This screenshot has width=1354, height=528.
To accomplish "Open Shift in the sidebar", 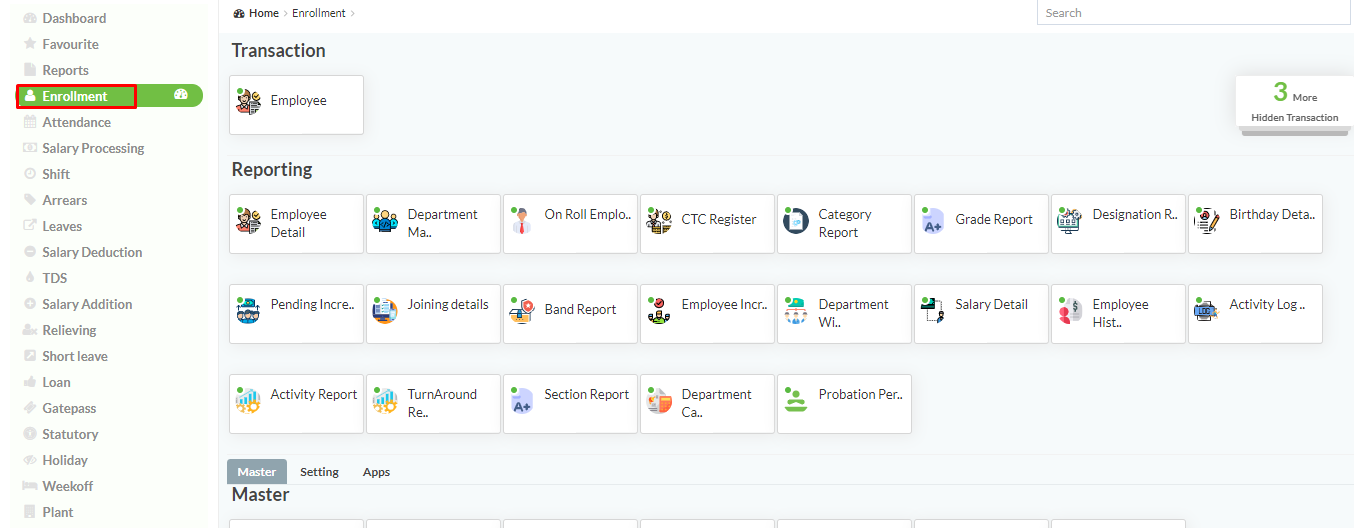I will coord(56,174).
